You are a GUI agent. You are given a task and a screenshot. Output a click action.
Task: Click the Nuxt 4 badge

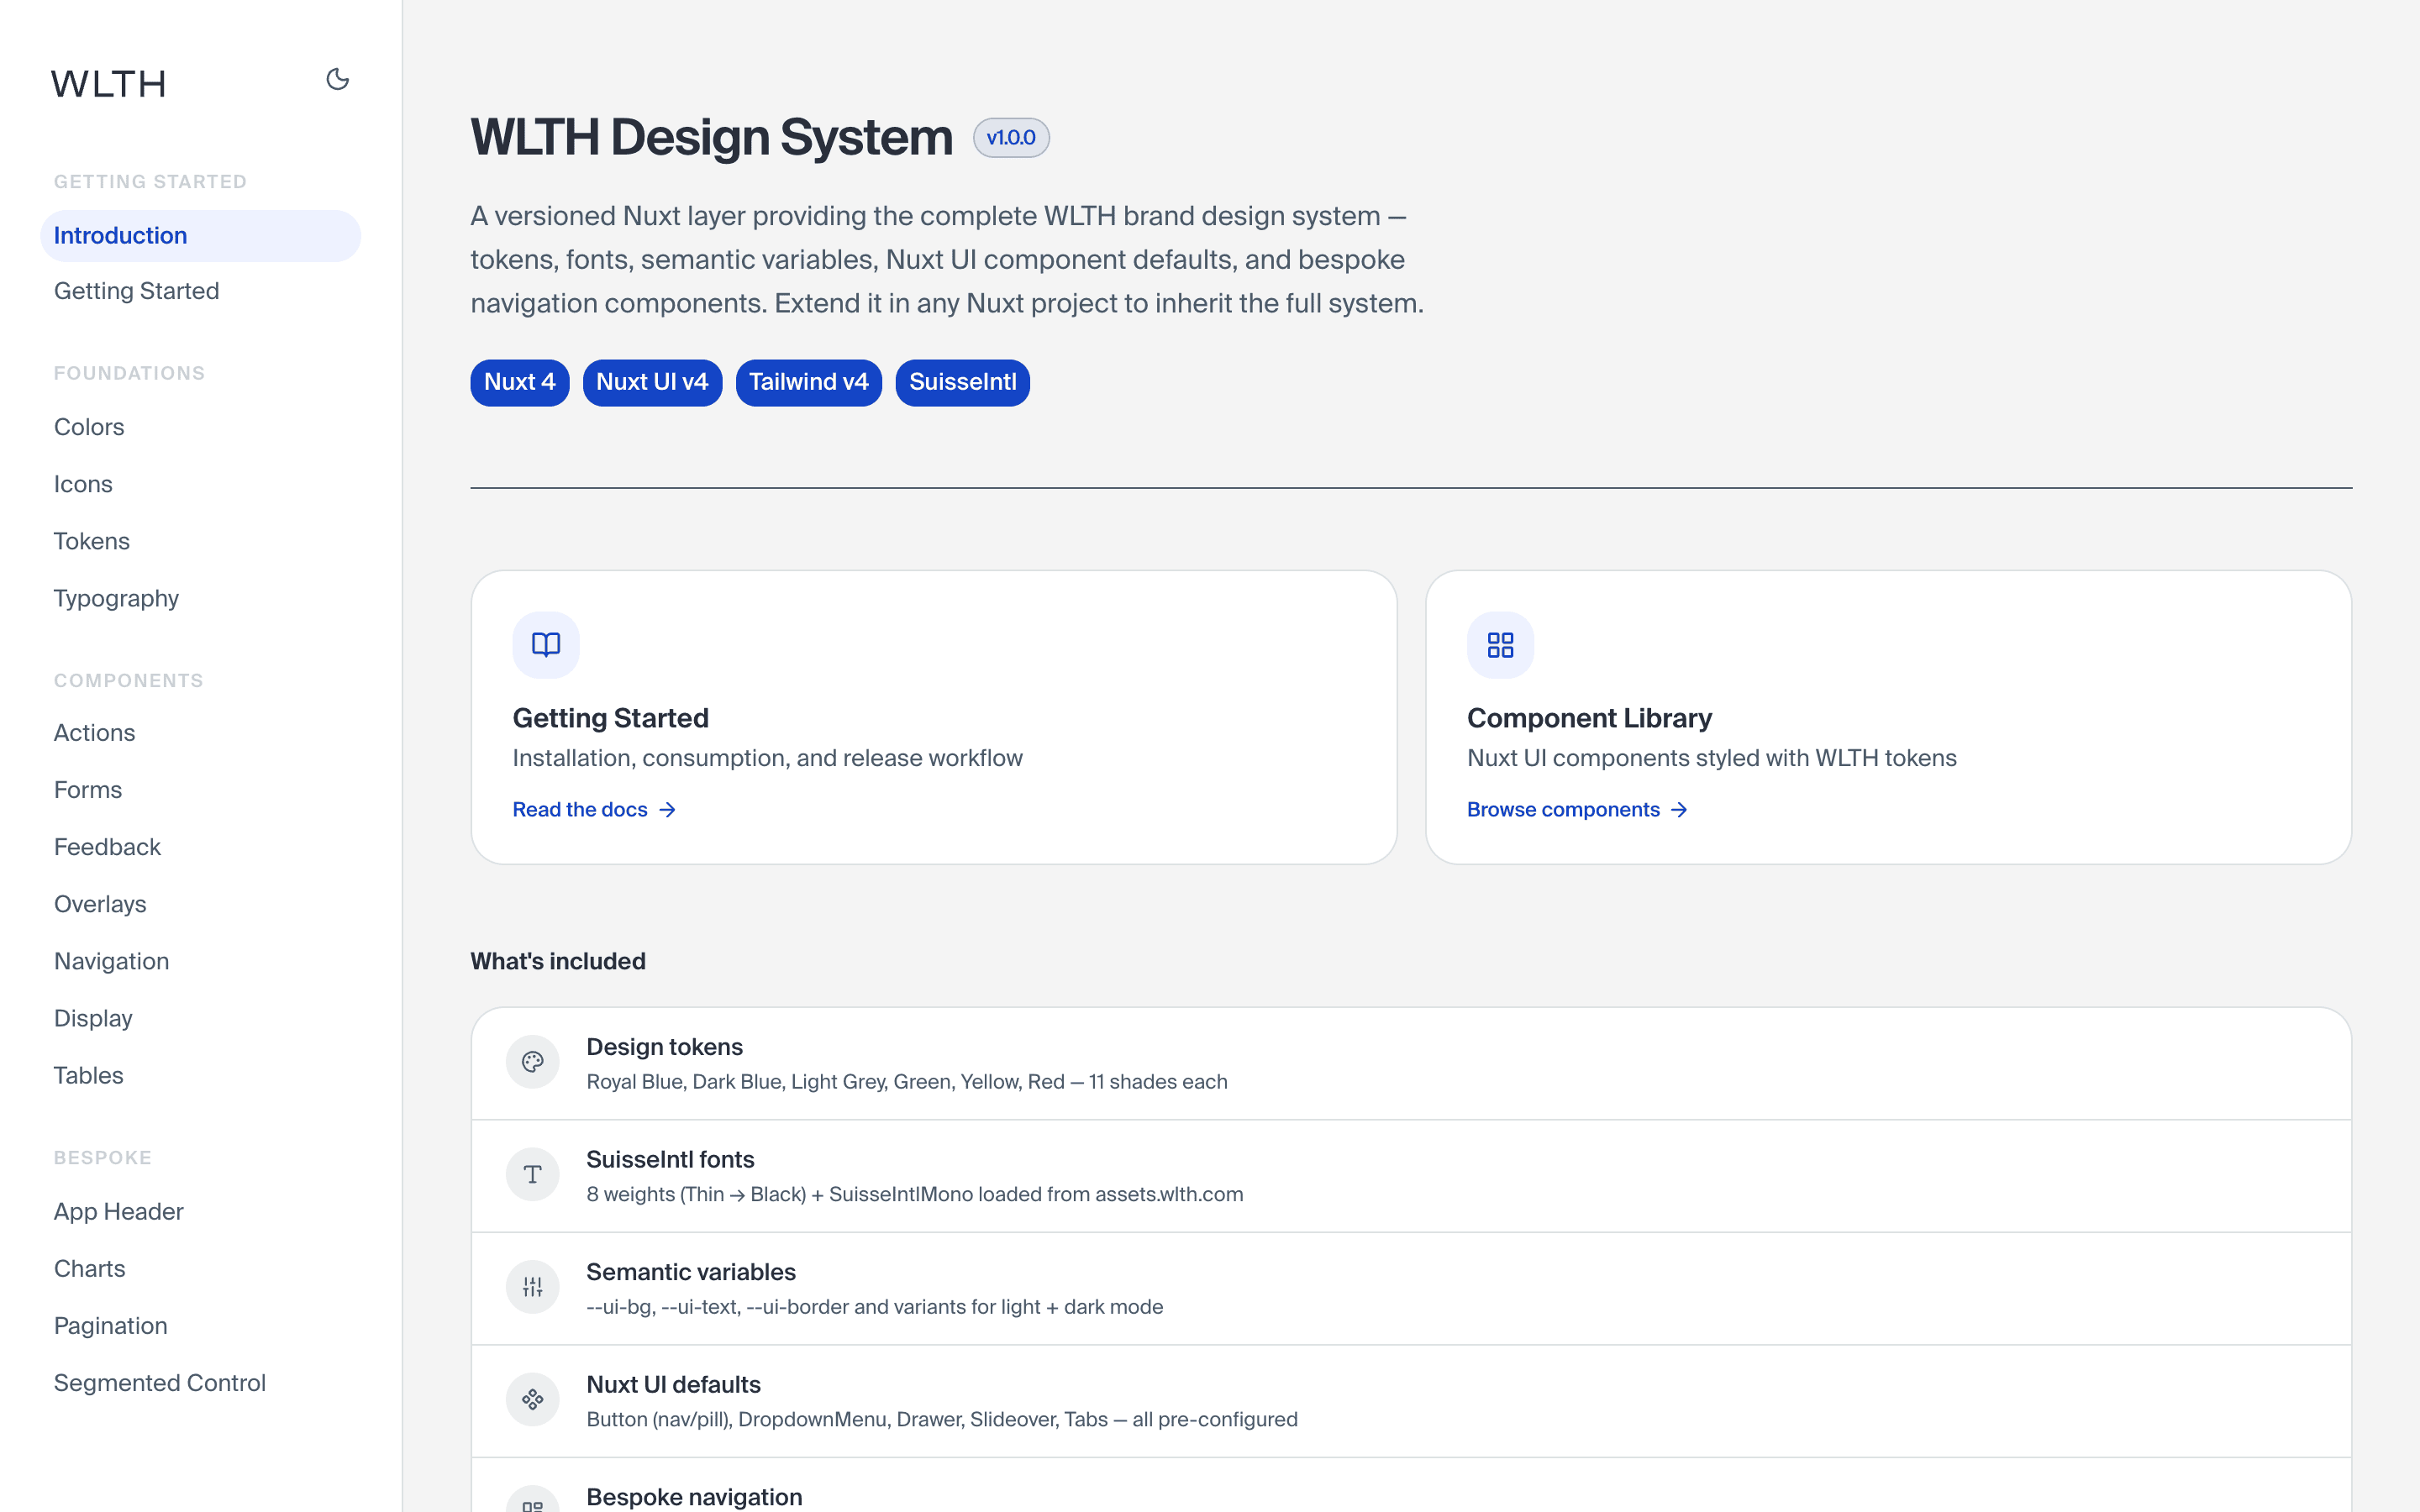coord(520,383)
